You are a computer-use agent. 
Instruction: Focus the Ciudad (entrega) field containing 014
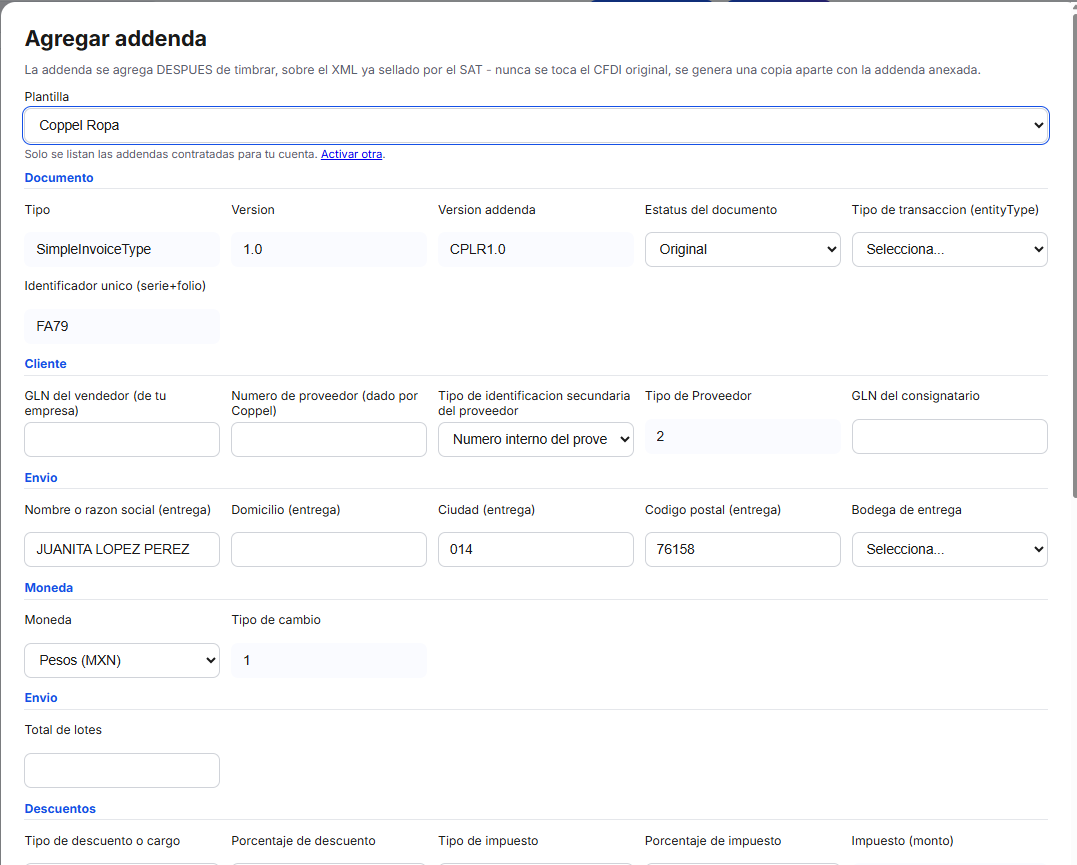click(536, 549)
